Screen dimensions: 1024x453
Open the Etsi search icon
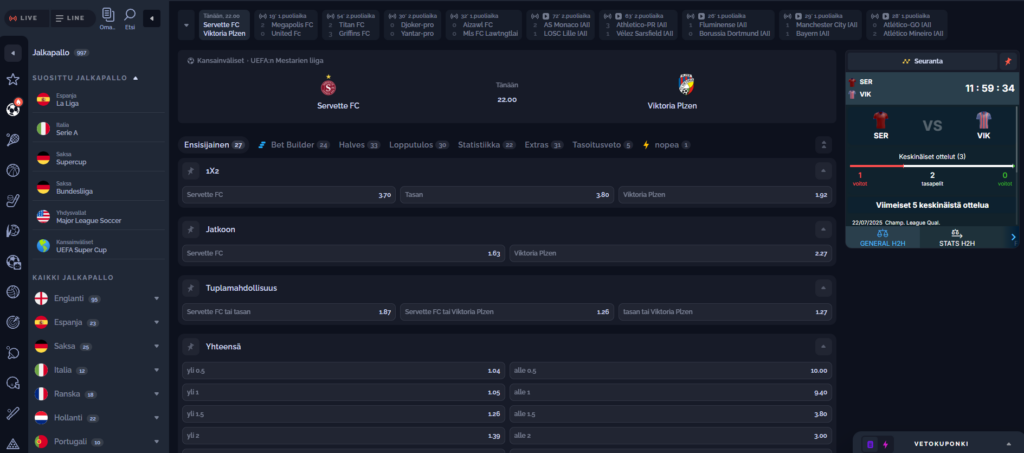coord(130,18)
